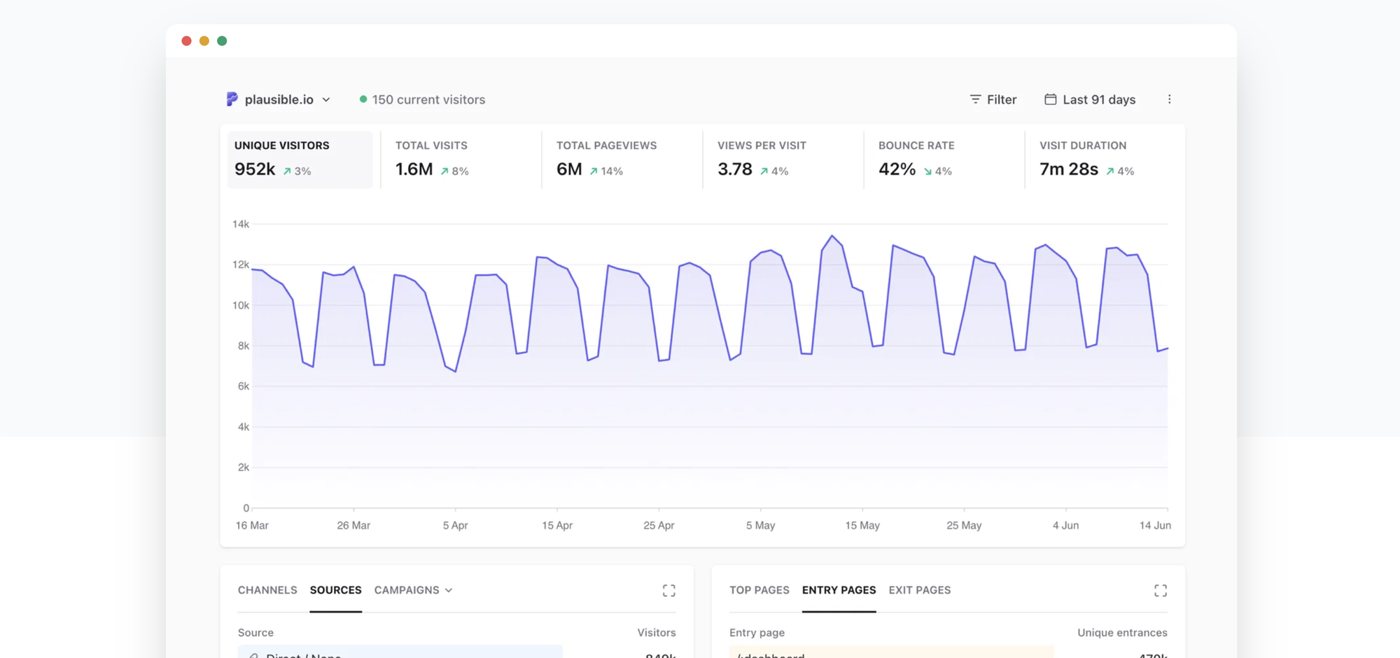Switch to the Top Pages tab
Screen dimensions: 1400x658
point(759,590)
